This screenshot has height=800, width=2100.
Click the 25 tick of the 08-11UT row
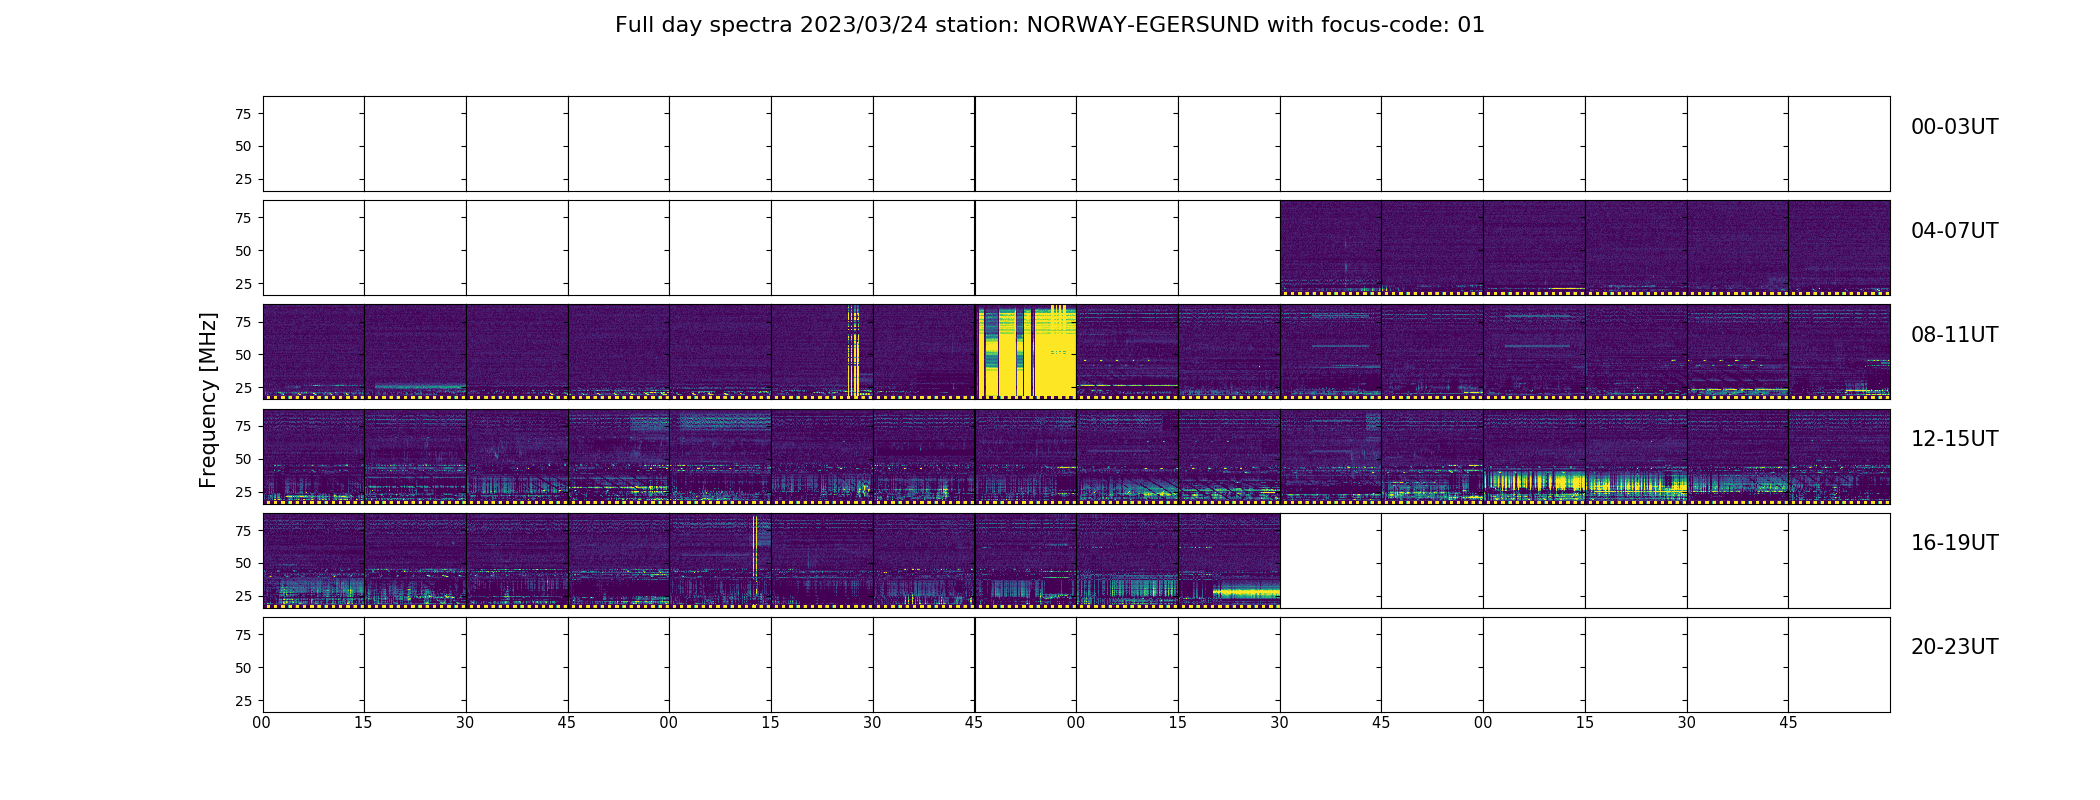(242, 388)
